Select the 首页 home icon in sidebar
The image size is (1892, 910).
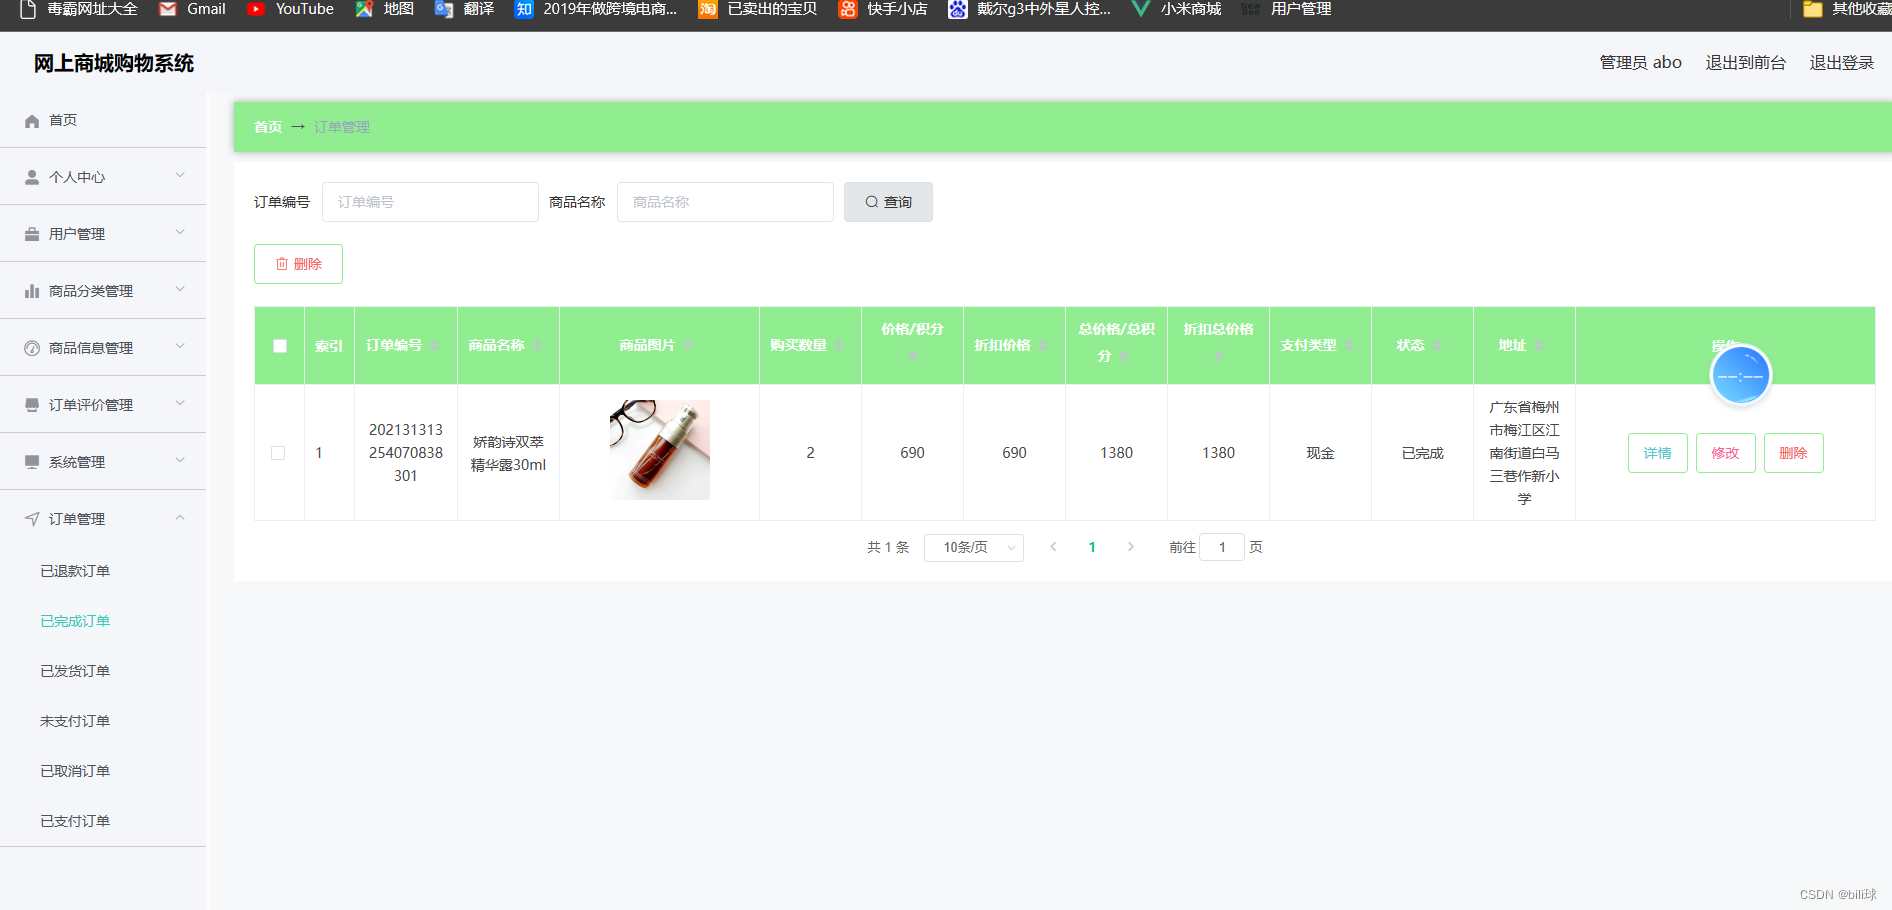click(x=31, y=120)
